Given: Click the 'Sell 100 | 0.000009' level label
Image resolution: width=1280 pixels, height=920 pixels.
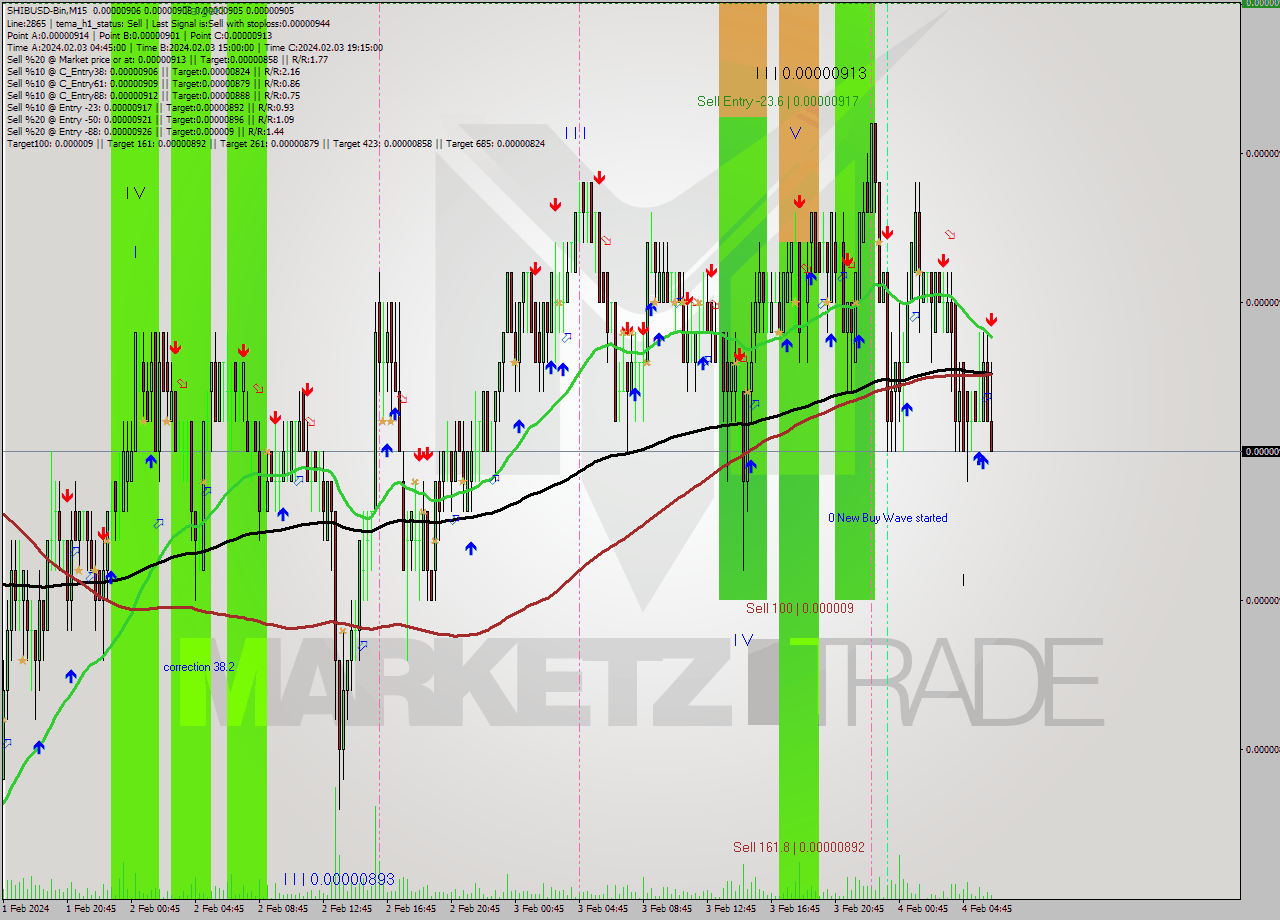Looking at the screenshot, I should point(800,608).
